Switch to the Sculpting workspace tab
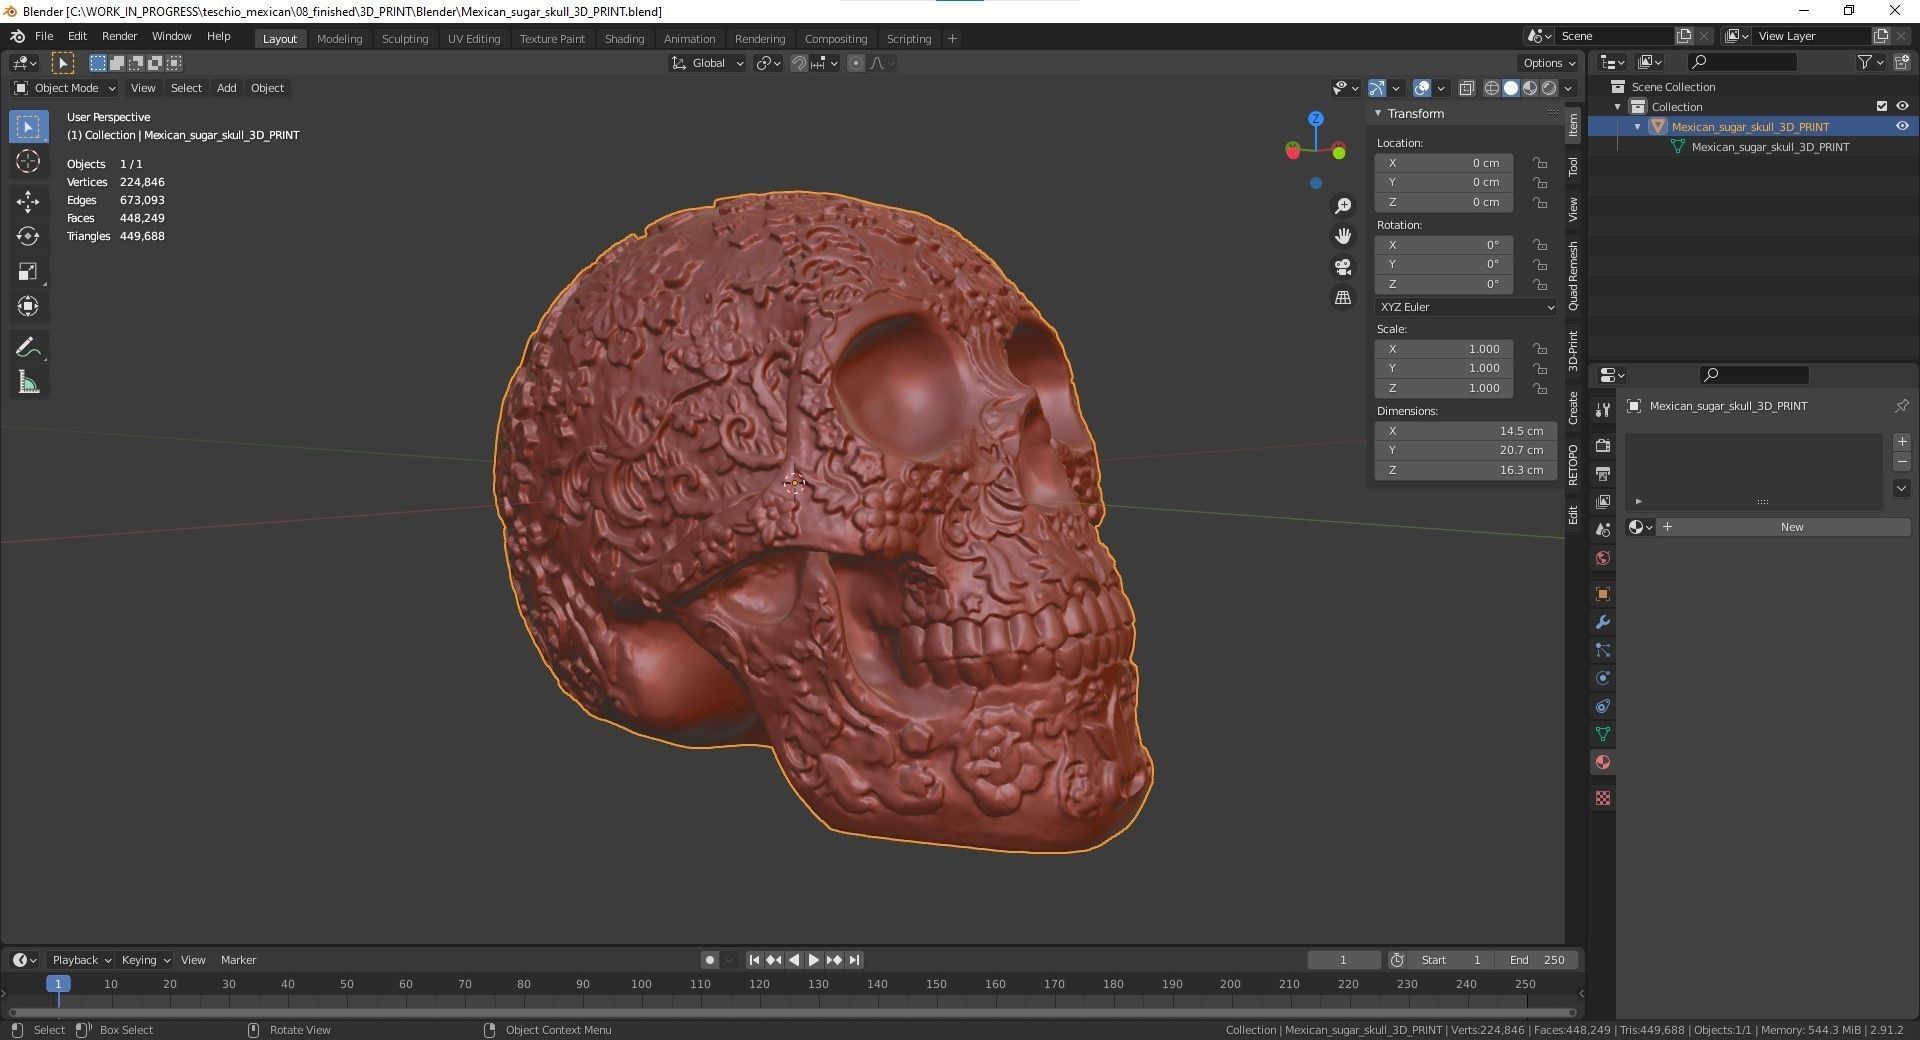 point(405,39)
